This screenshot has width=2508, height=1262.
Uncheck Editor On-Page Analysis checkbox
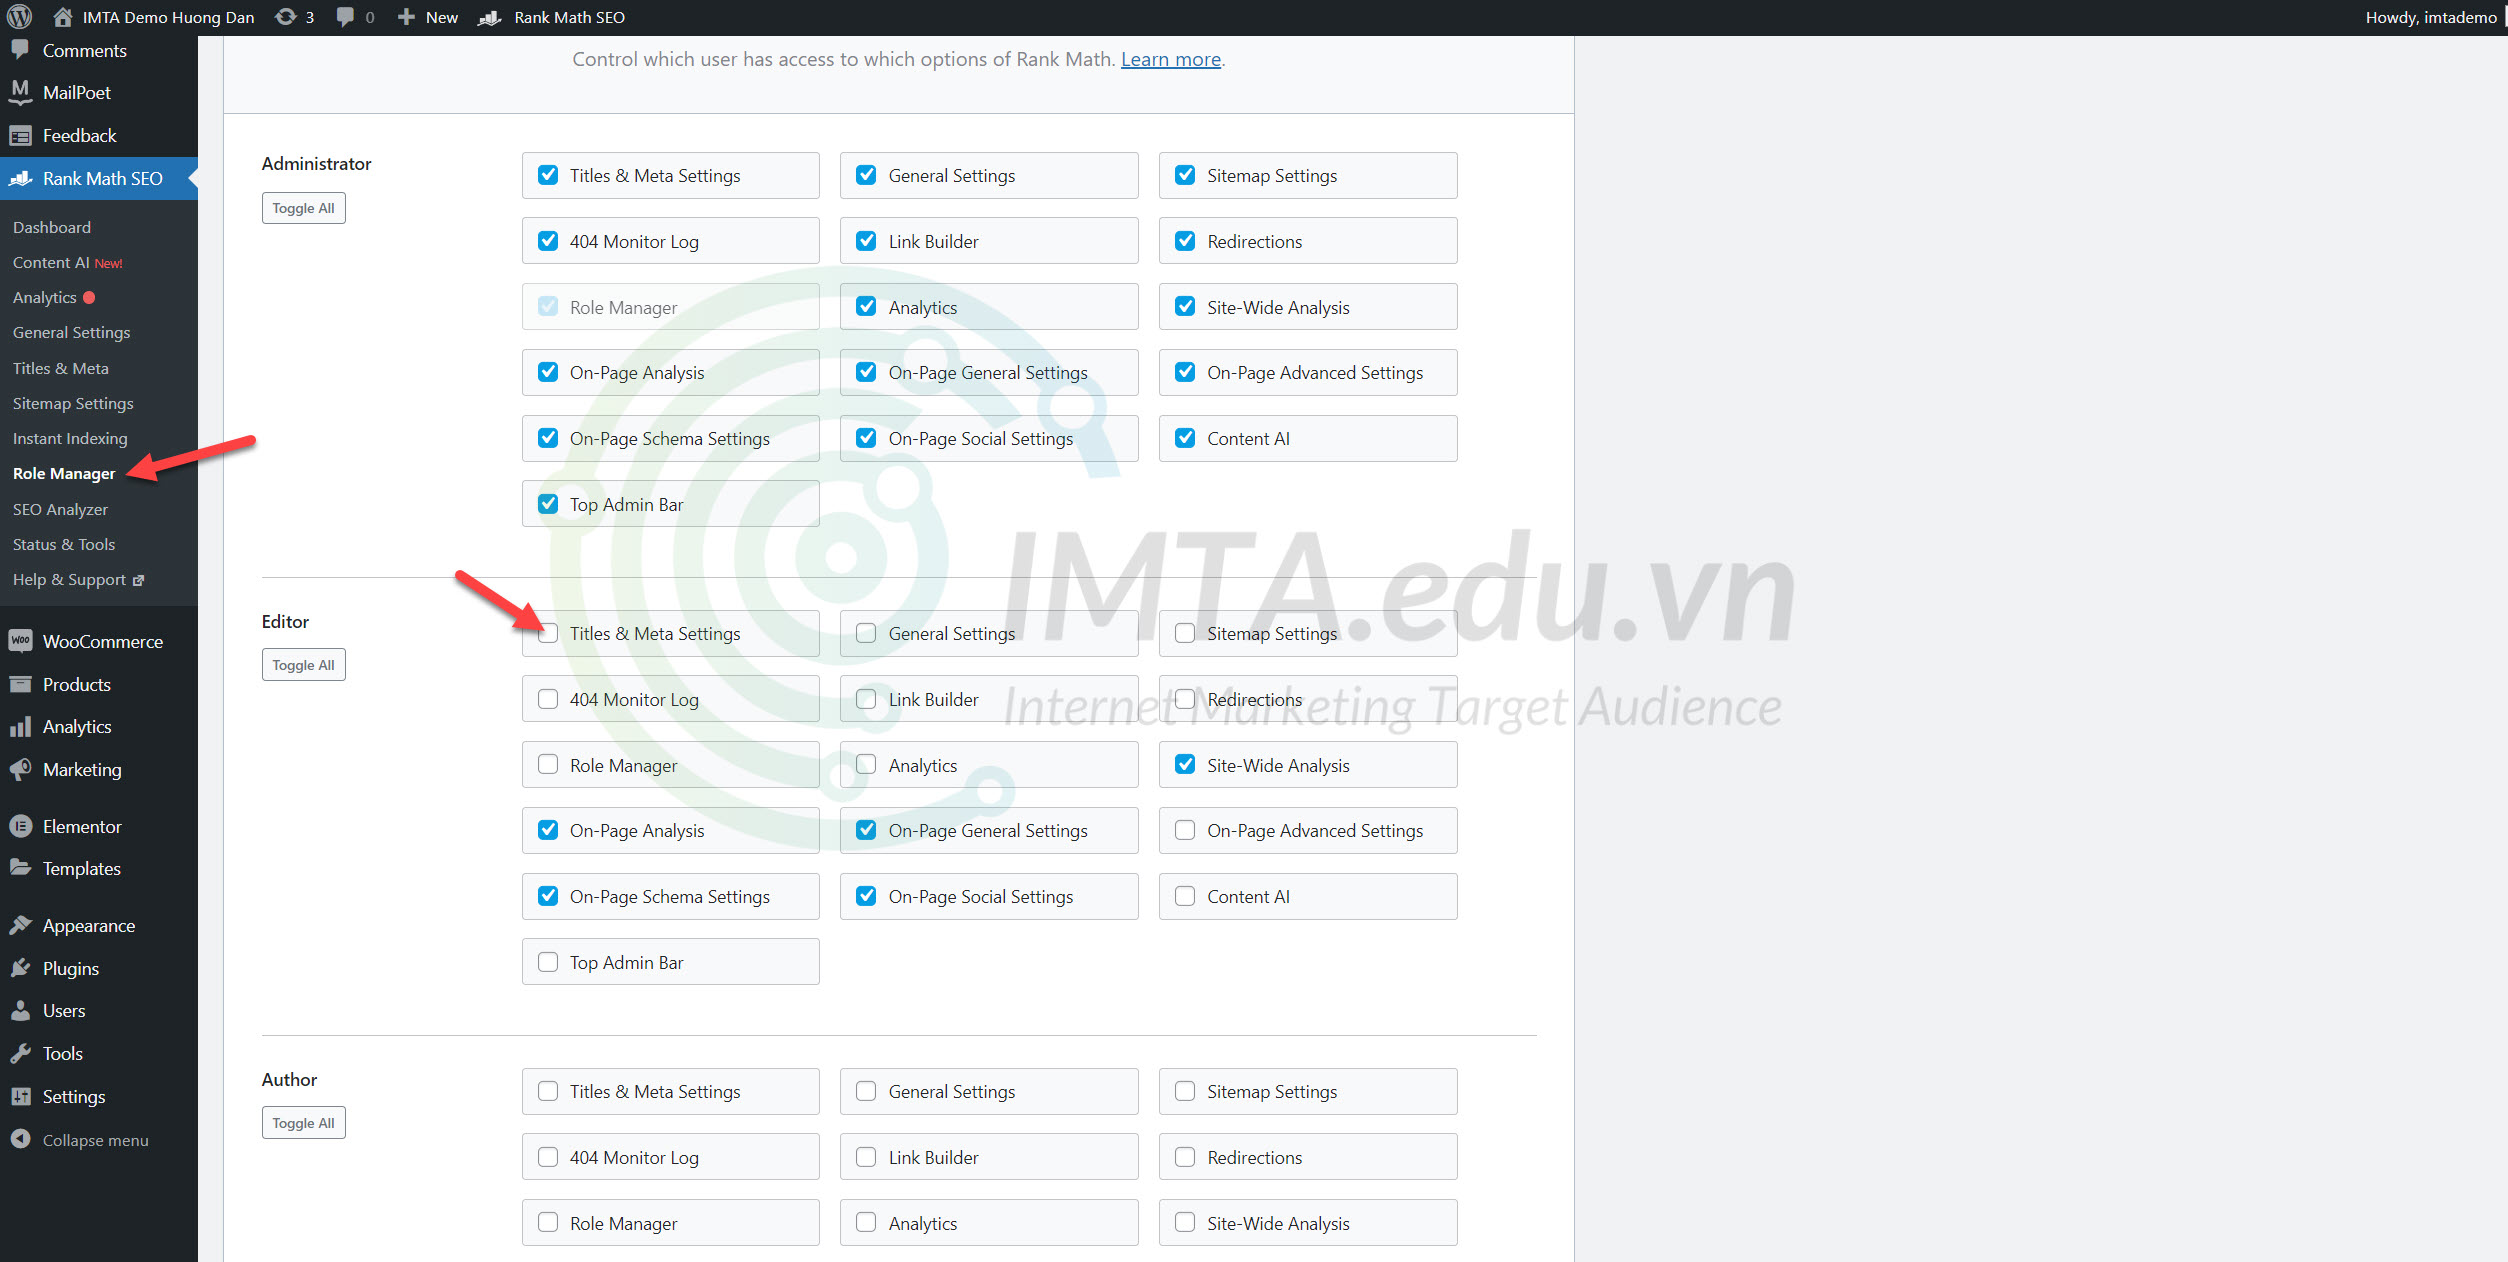(x=548, y=830)
